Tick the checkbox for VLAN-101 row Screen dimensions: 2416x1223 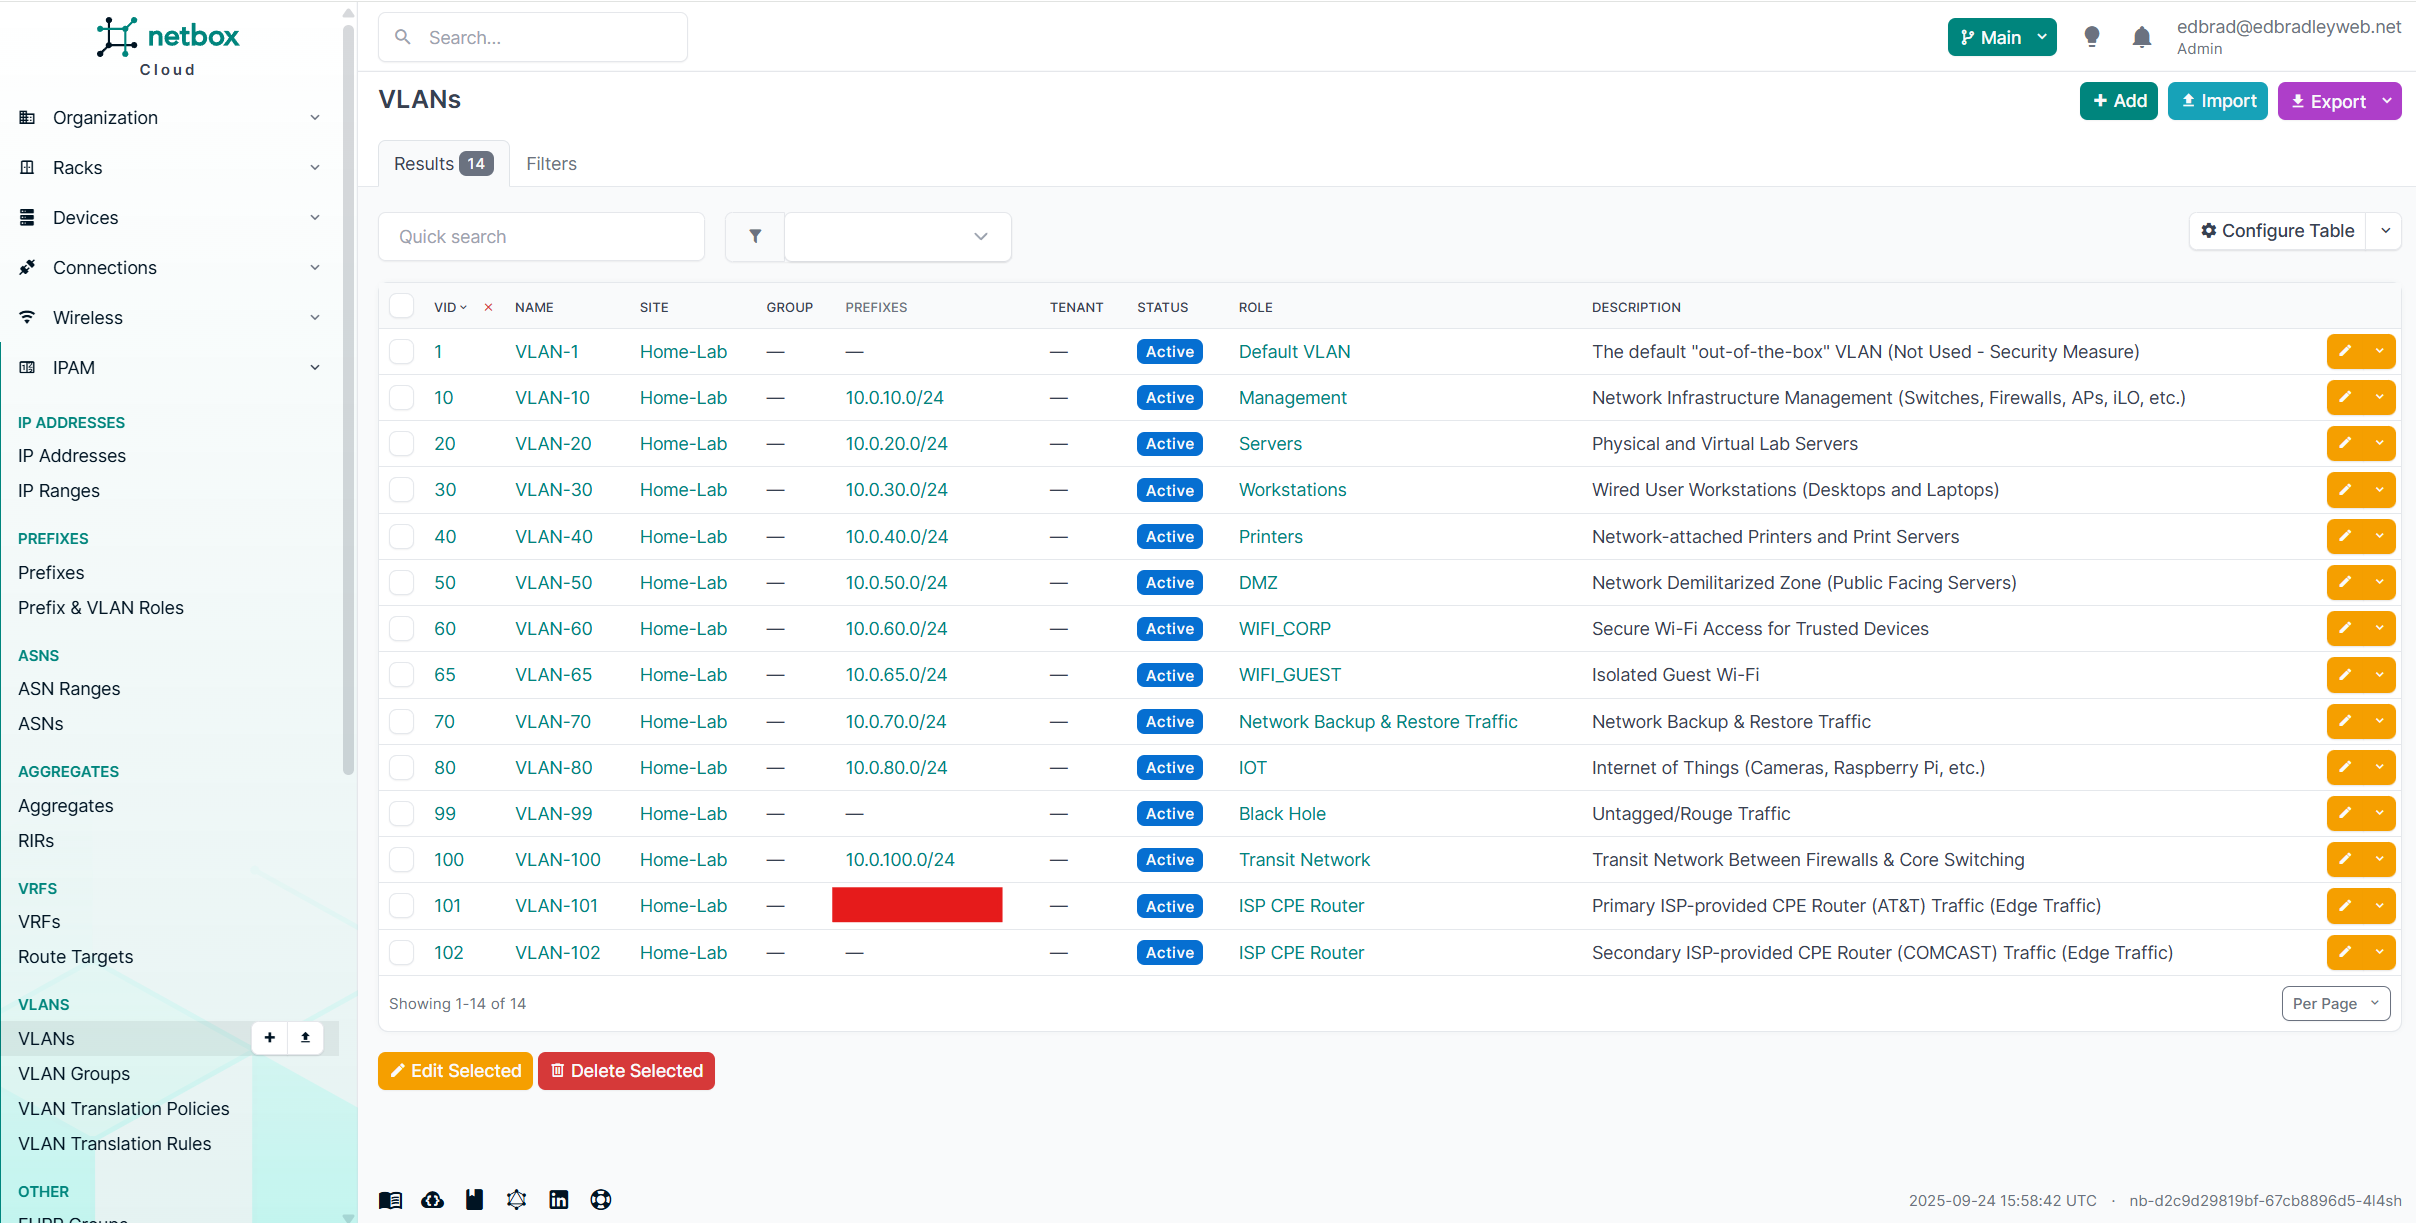pyautogui.click(x=402, y=906)
